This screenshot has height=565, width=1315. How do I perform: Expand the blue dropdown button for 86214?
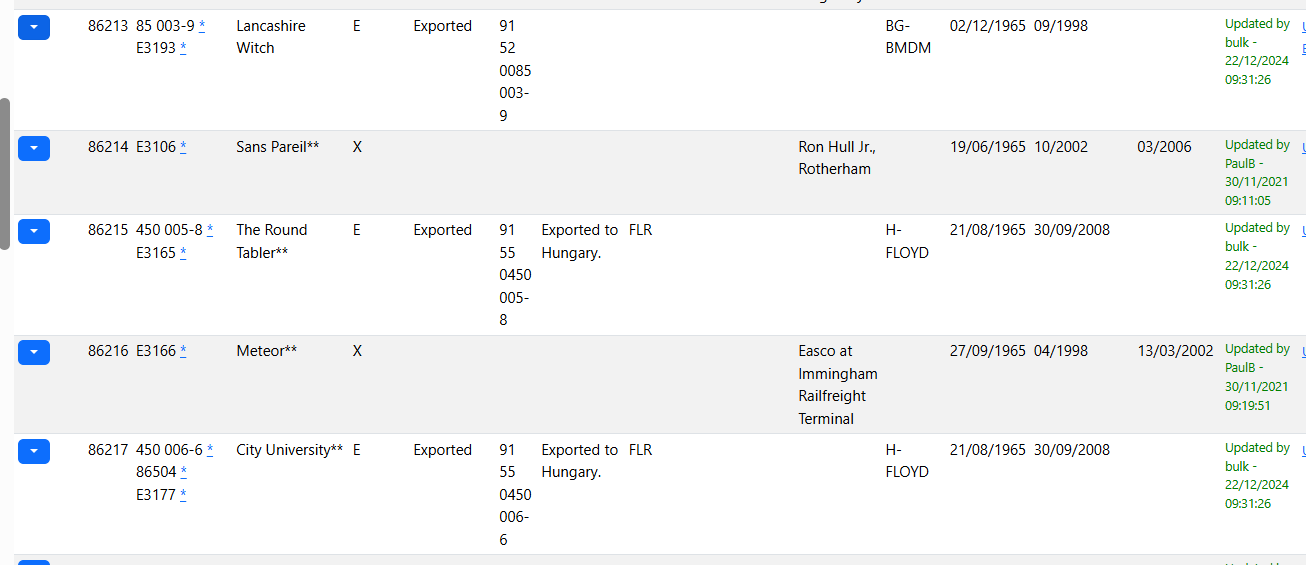34,148
